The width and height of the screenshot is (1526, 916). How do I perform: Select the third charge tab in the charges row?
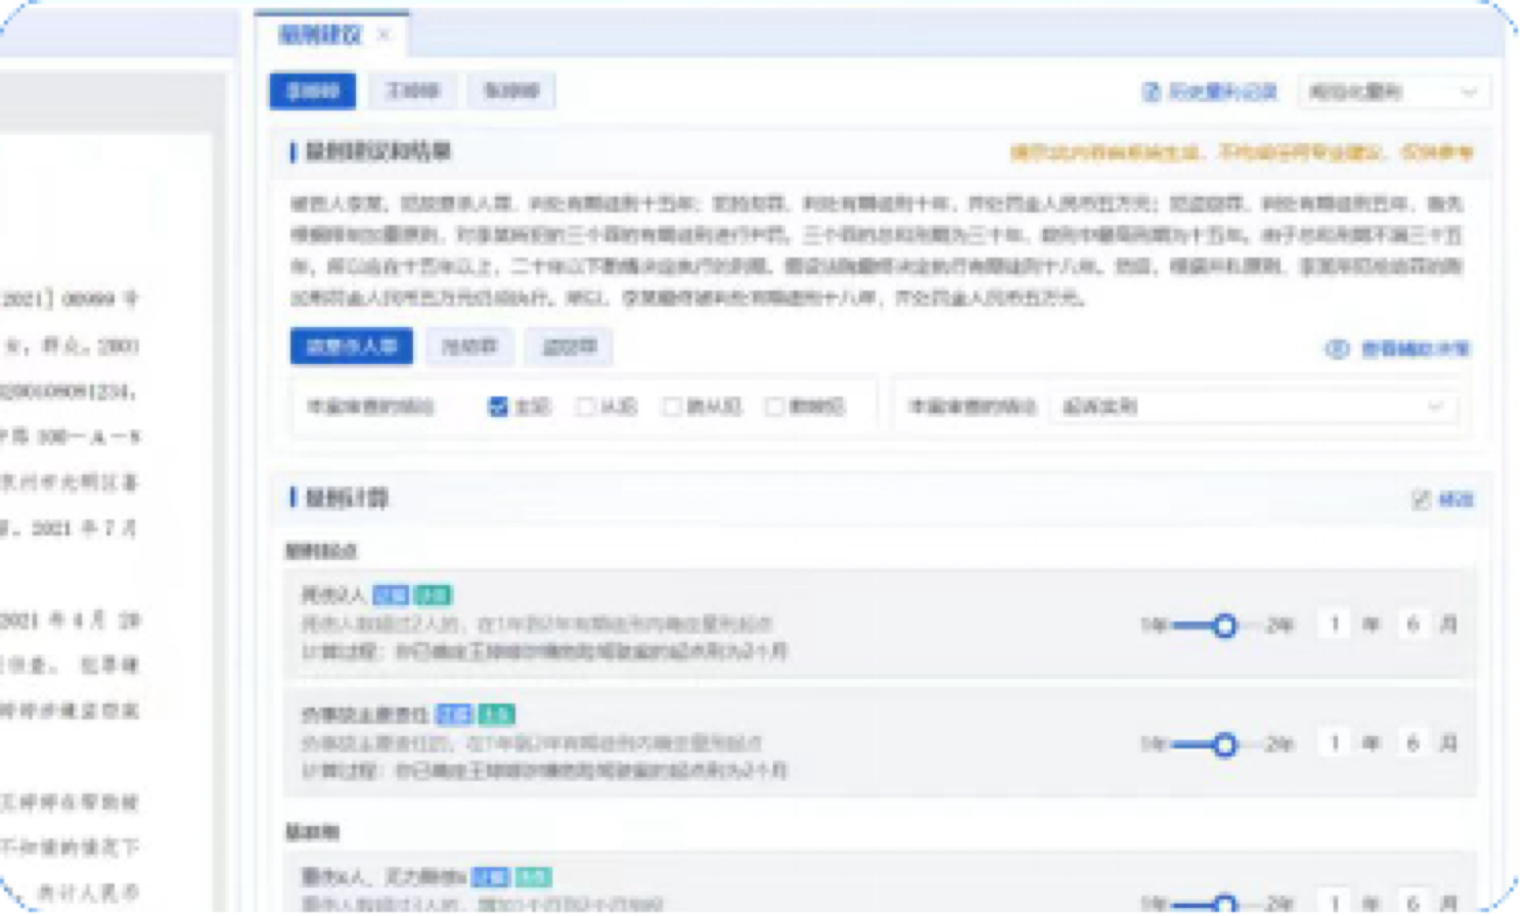pos(568,348)
